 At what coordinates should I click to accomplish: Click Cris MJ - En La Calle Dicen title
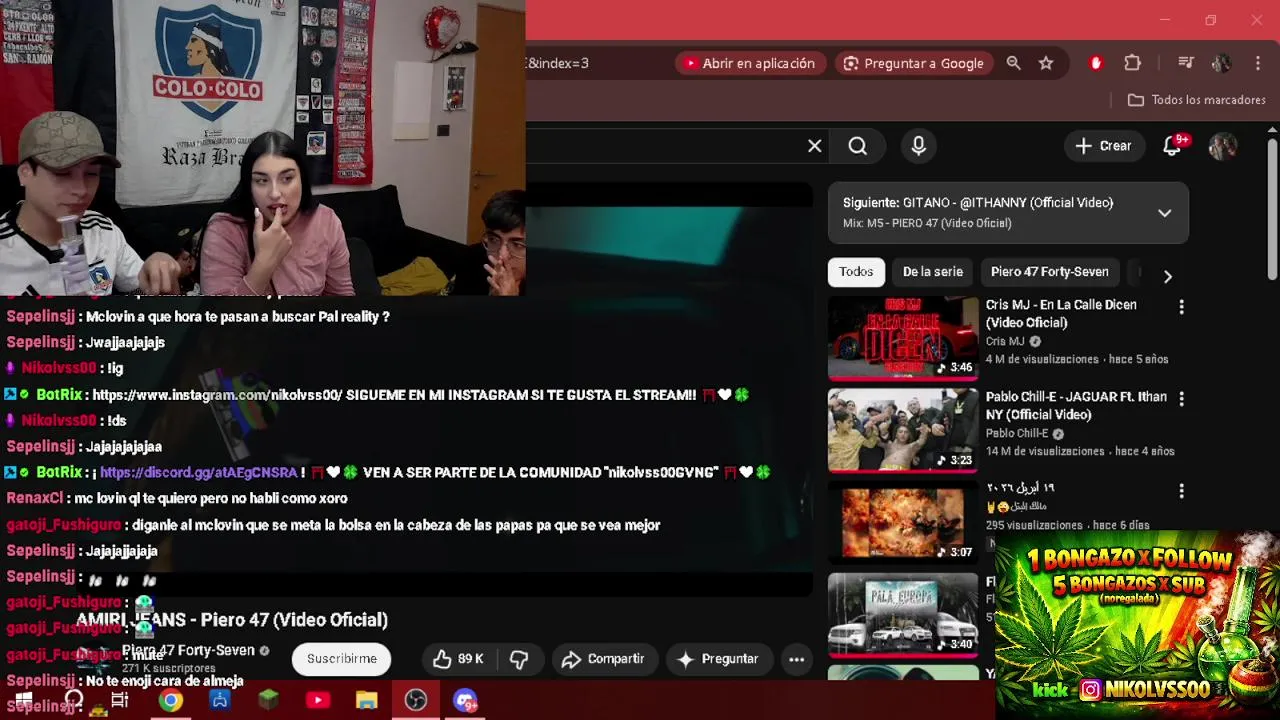[1061, 314]
